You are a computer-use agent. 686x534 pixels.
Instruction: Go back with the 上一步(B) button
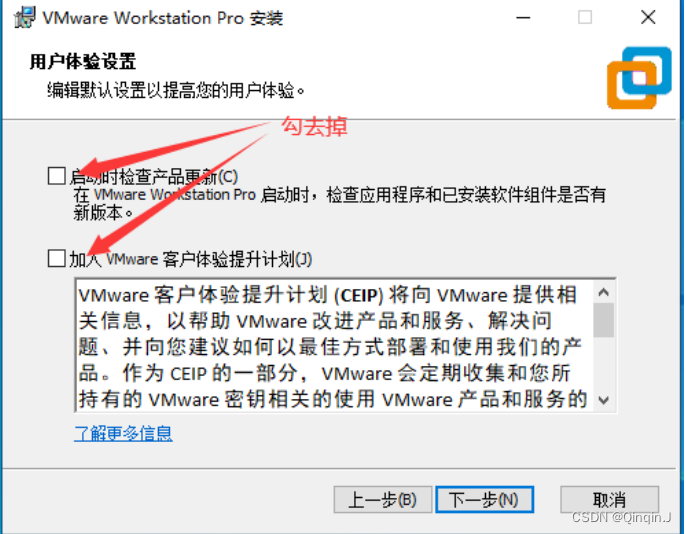click(x=383, y=499)
